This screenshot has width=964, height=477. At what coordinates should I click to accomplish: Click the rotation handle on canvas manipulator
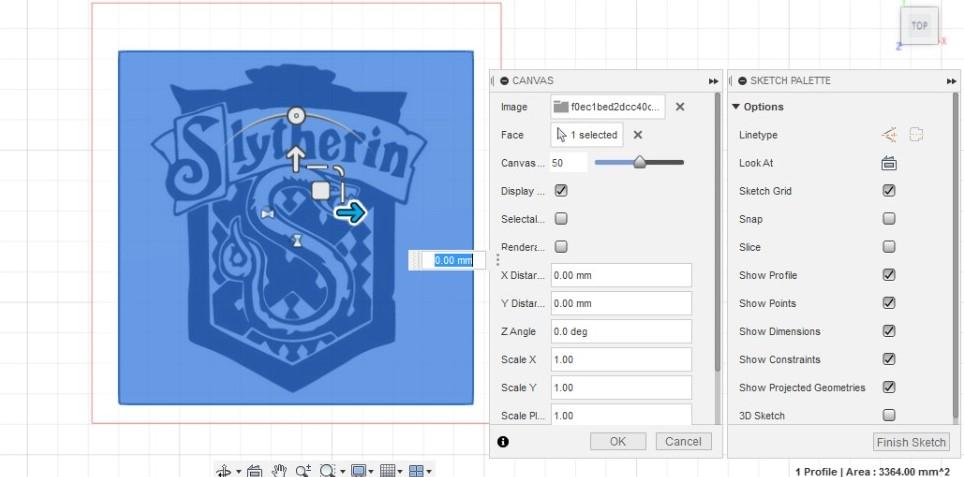[x=296, y=115]
